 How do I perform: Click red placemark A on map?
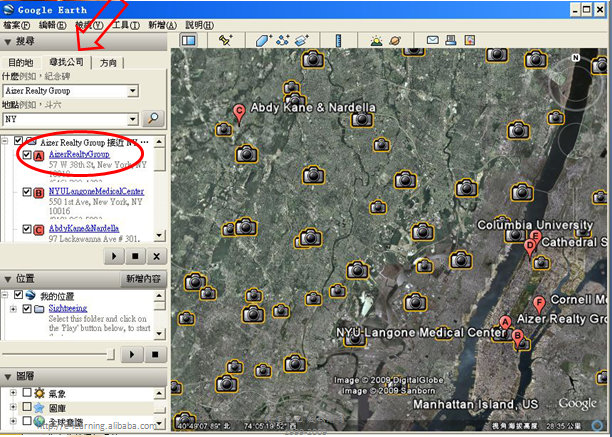click(x=505, y=323)
